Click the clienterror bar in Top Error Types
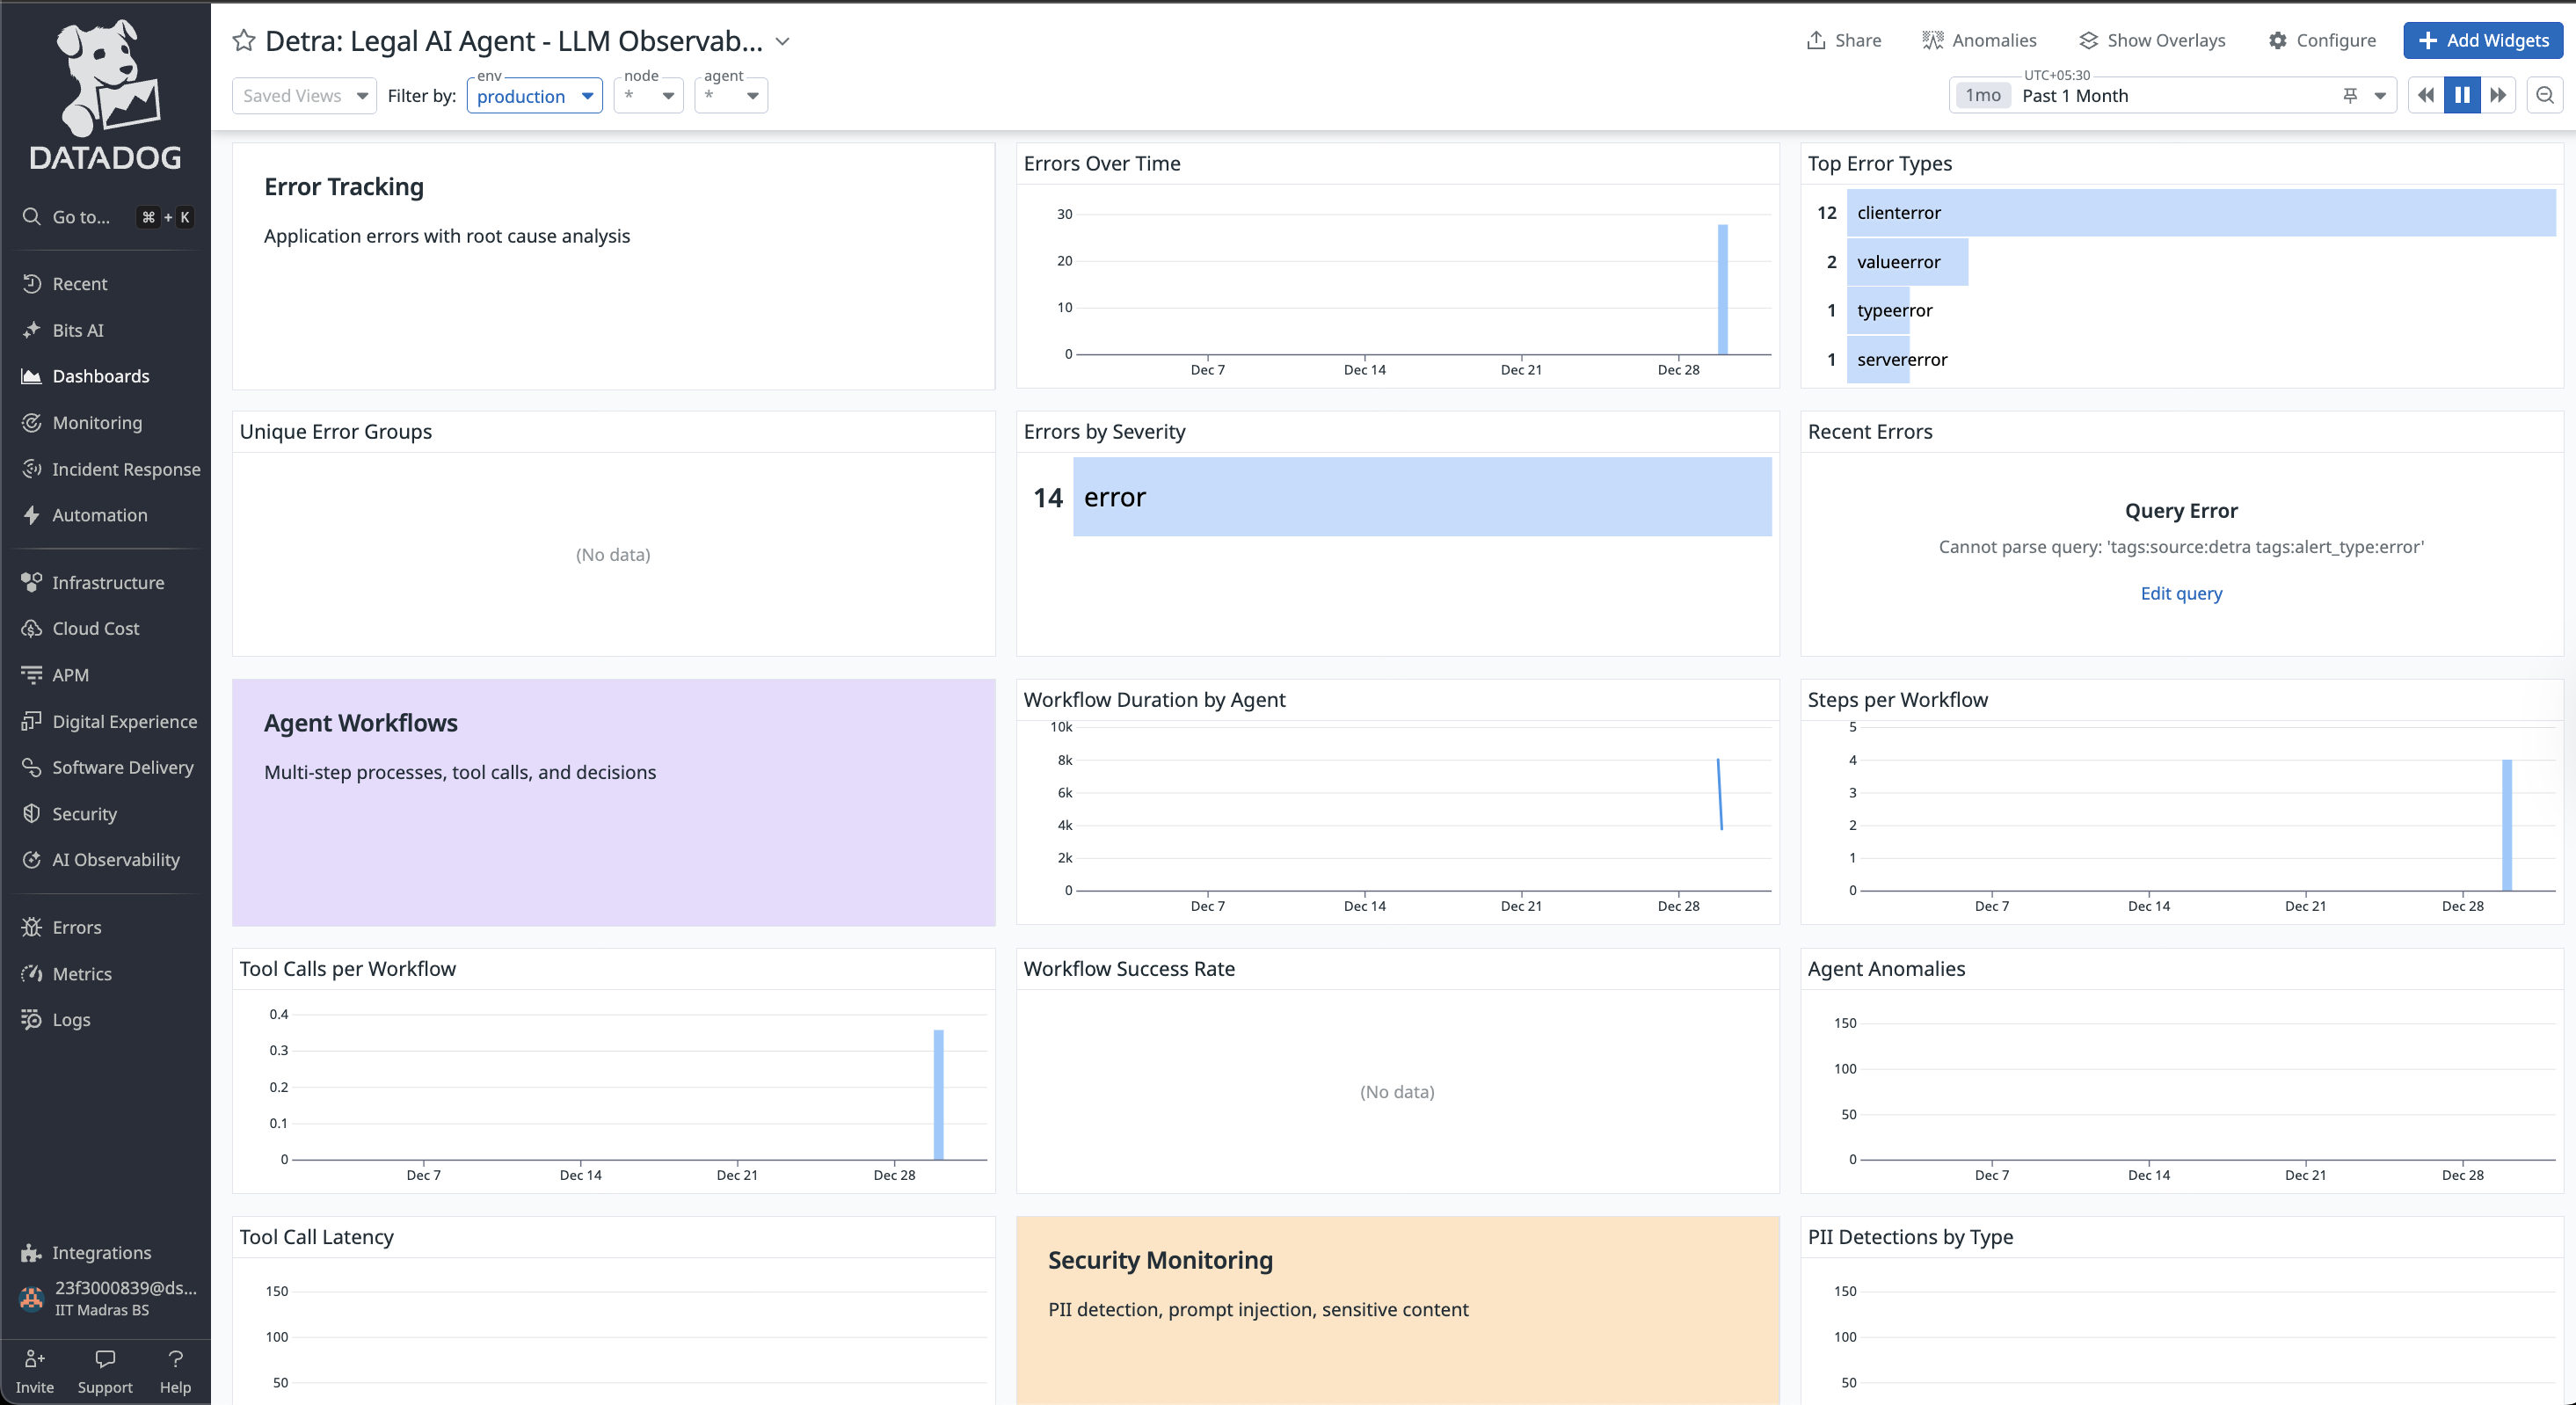Viewport: 2576px width, 1405px height. click(2200, 213)
